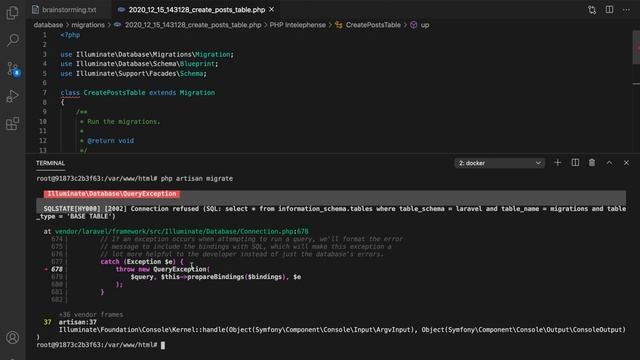Open the editor More Actions menu
The width and height of the screenshot is (640, 360).
tap(626, 10)
